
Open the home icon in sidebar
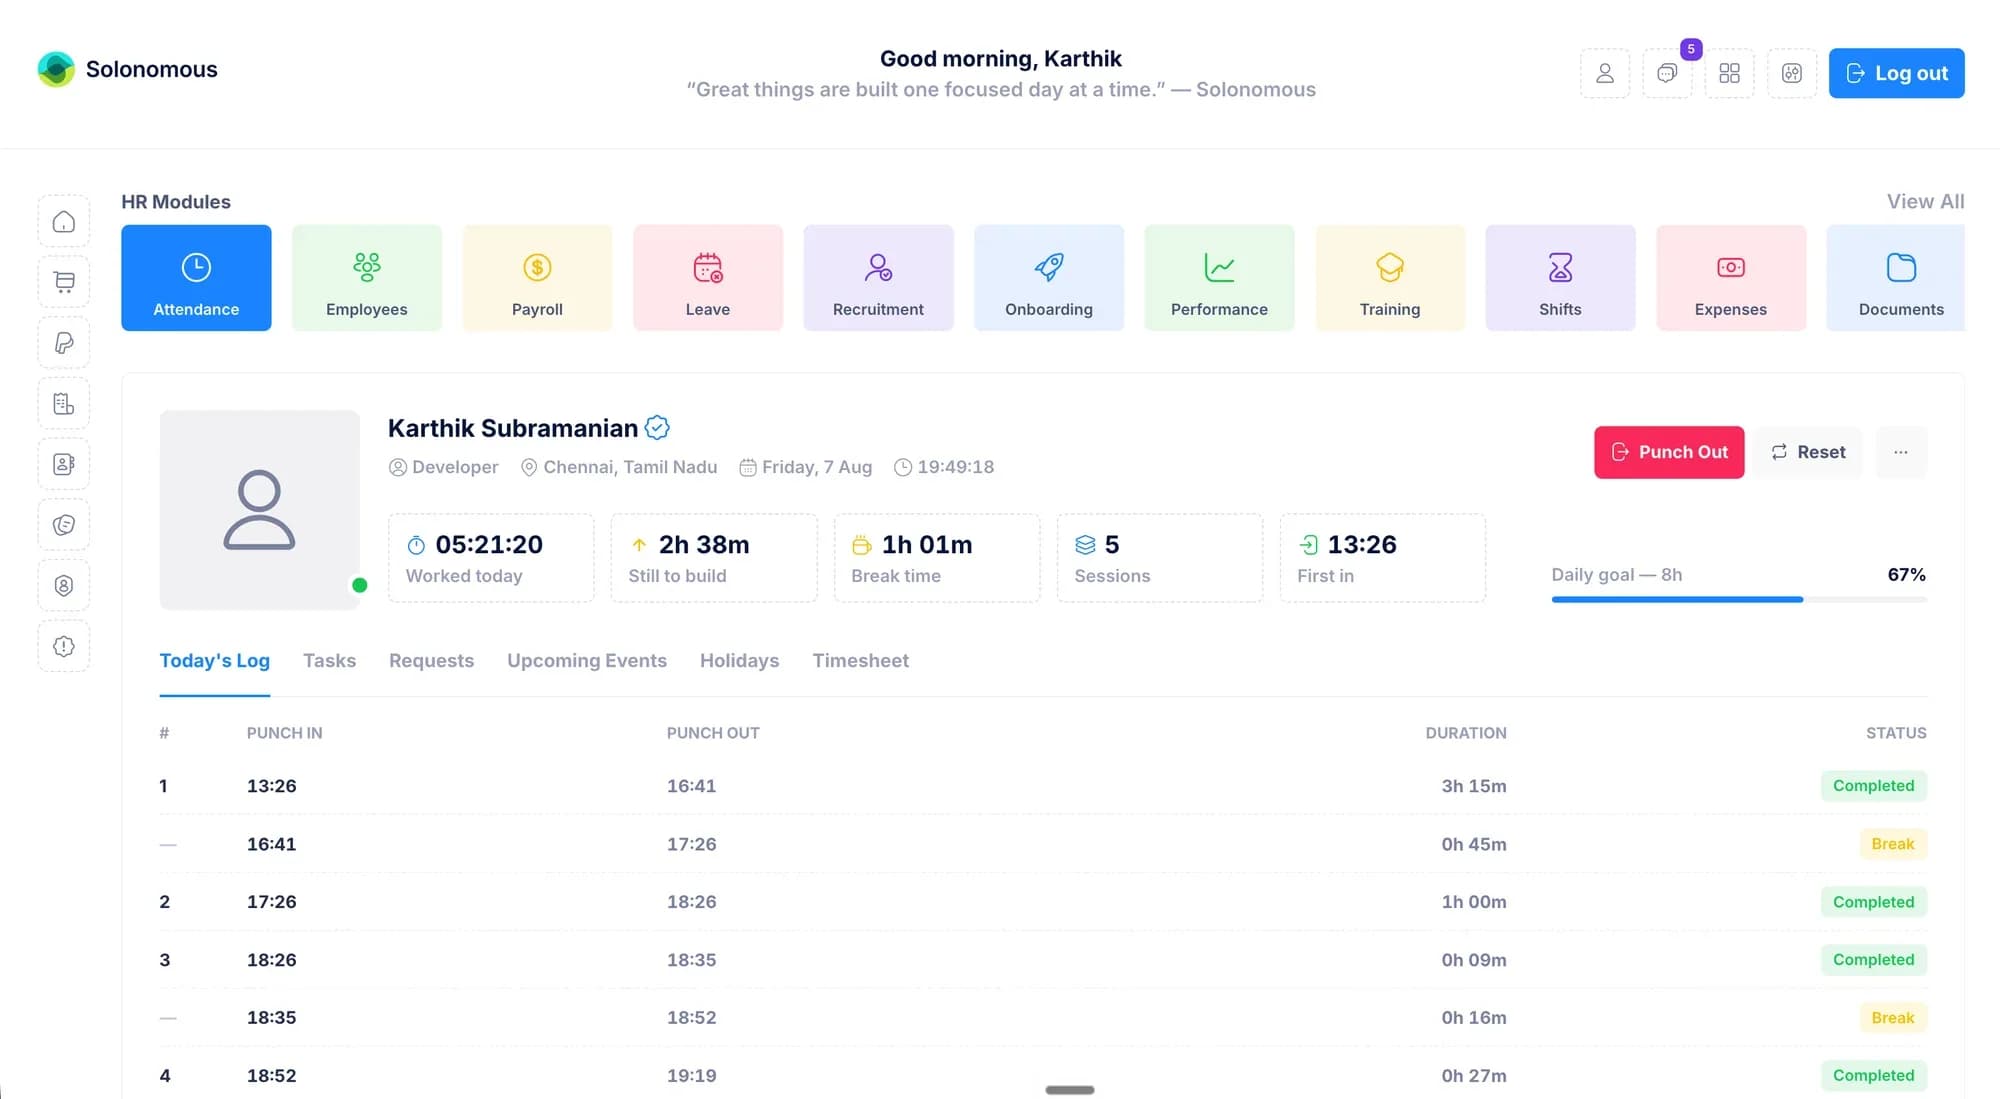[64, 221]
